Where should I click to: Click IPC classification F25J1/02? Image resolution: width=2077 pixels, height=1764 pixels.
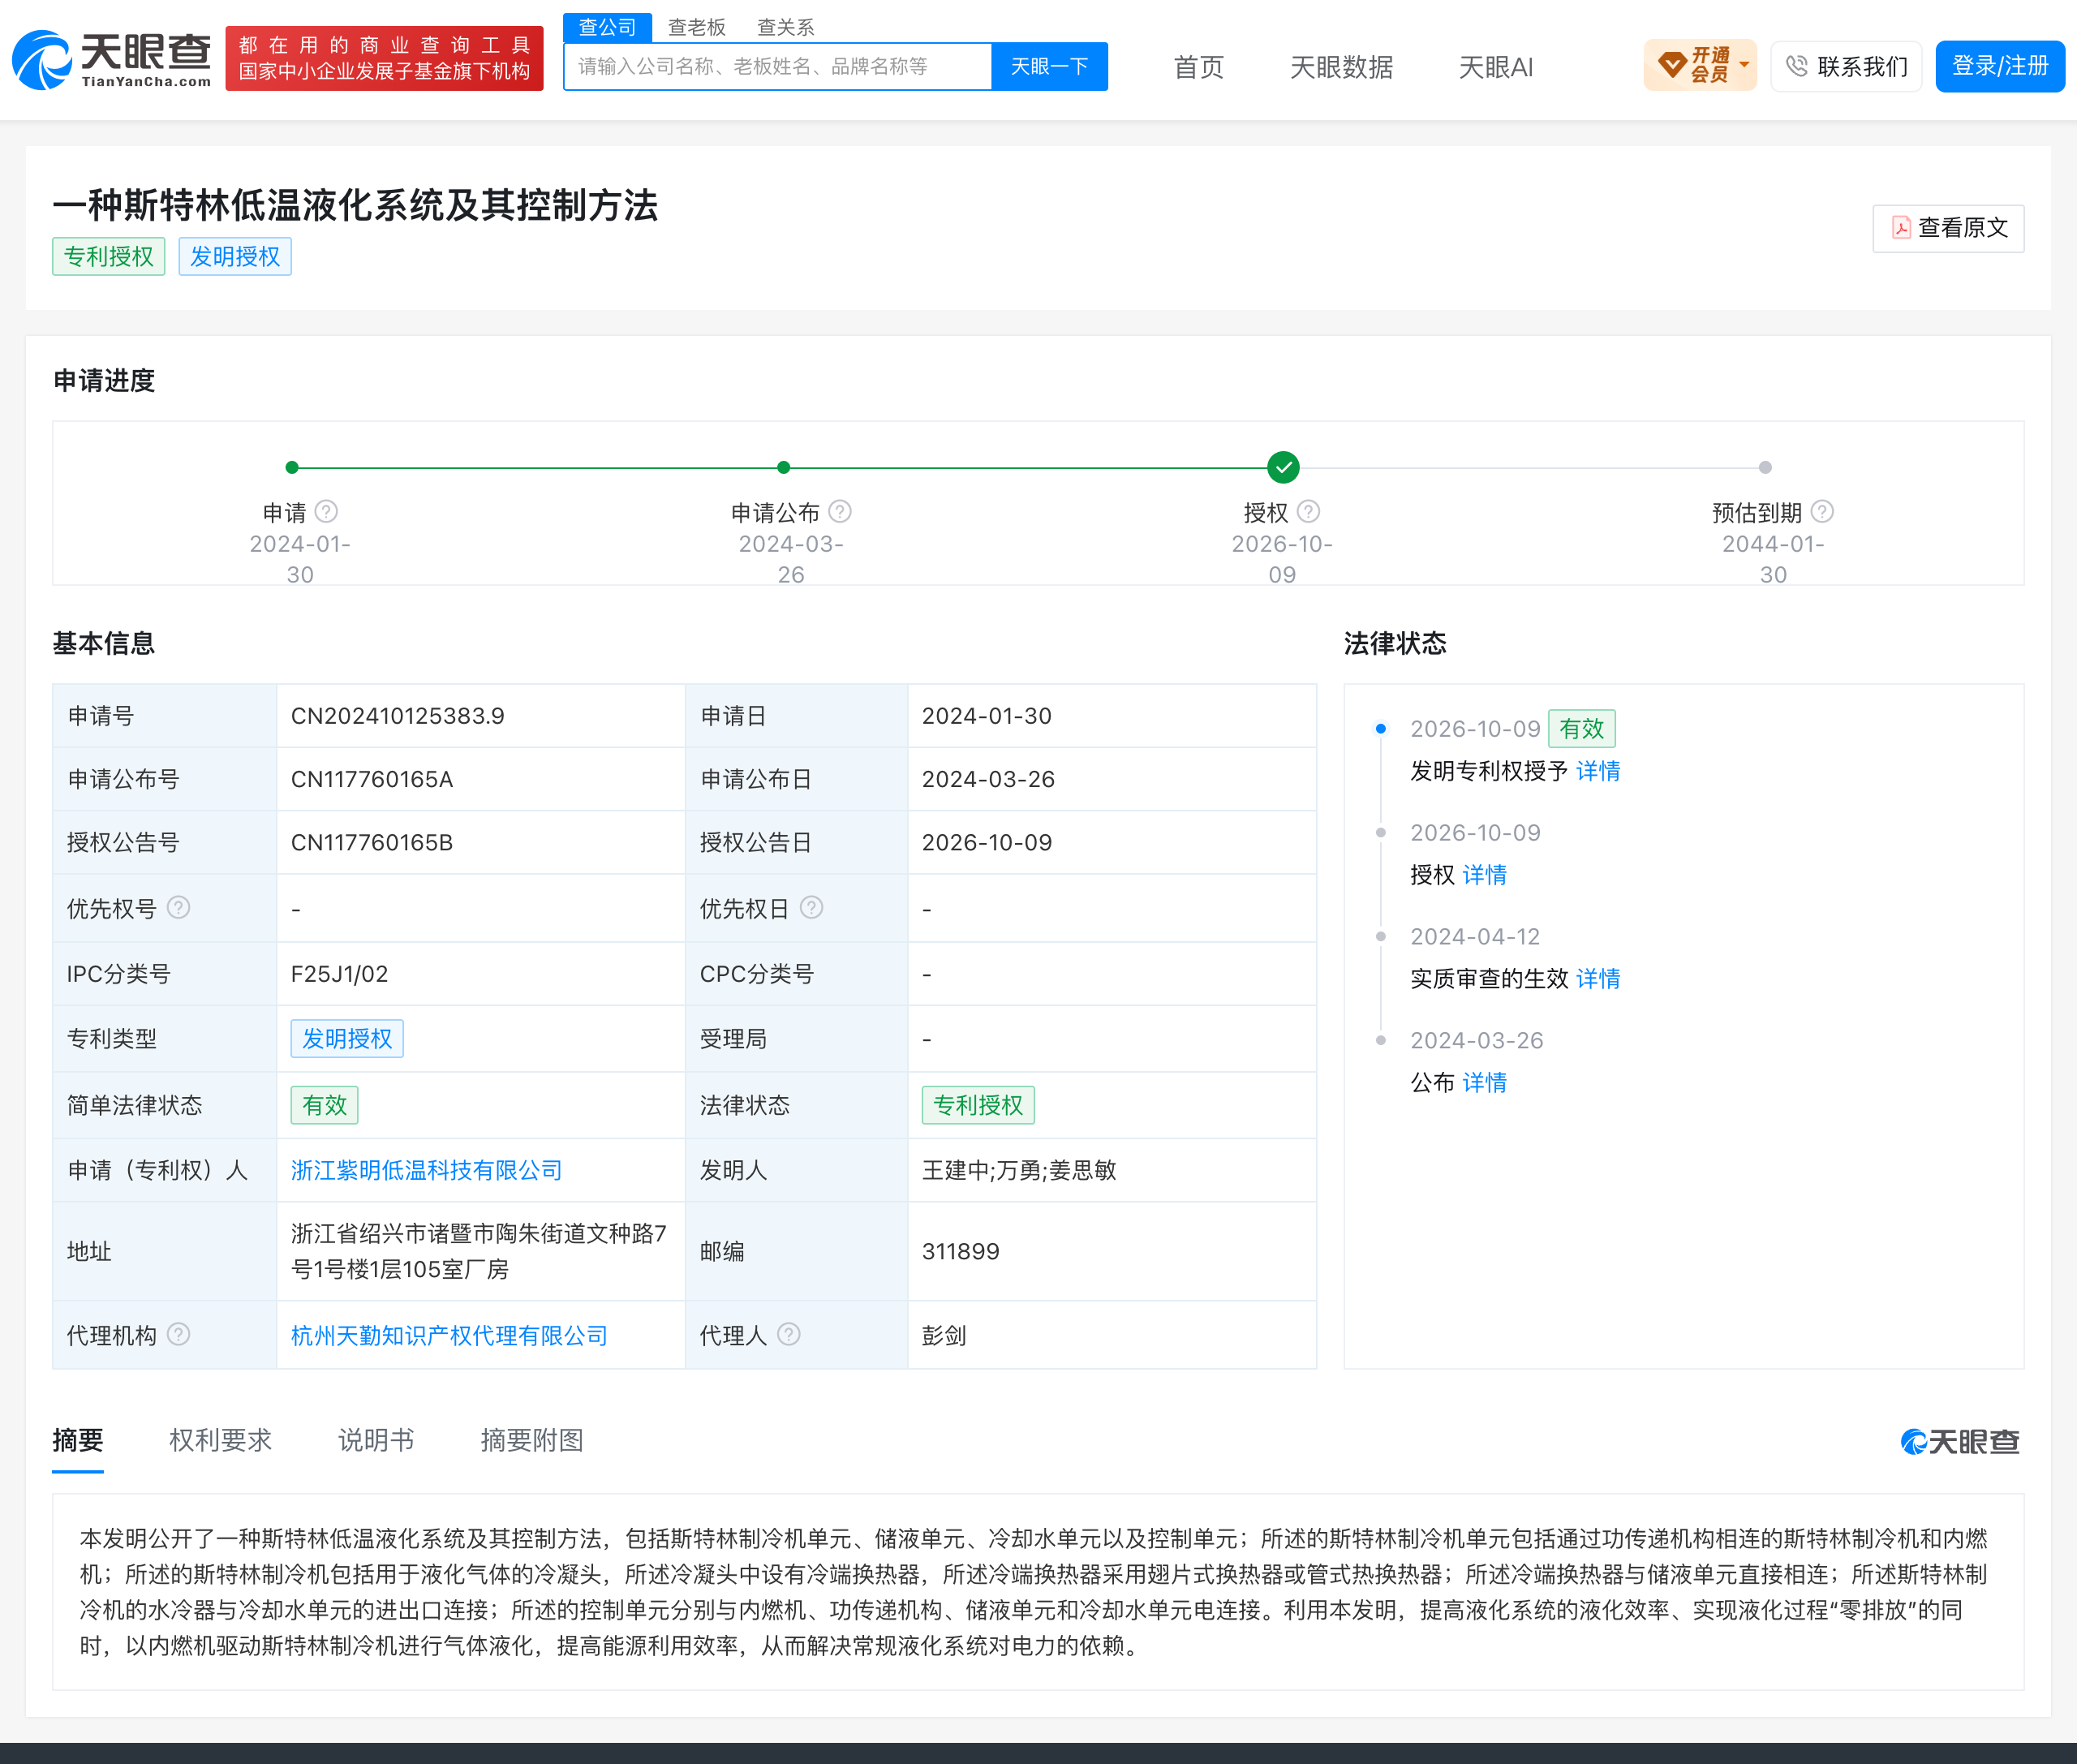click(339, 974)
